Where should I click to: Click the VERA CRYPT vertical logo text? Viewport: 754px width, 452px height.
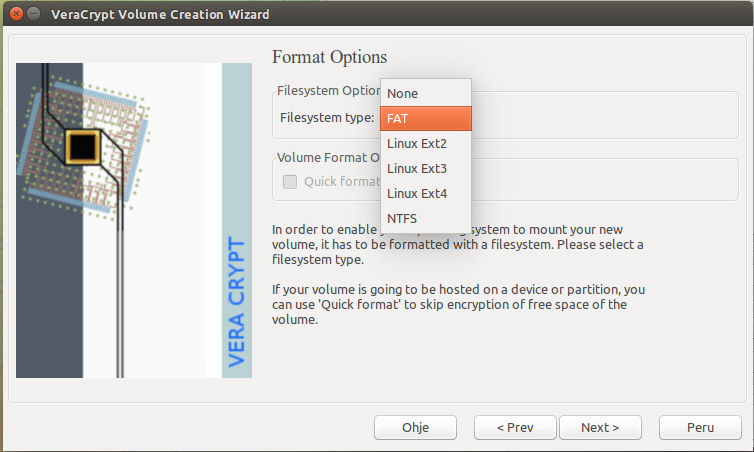237,302
